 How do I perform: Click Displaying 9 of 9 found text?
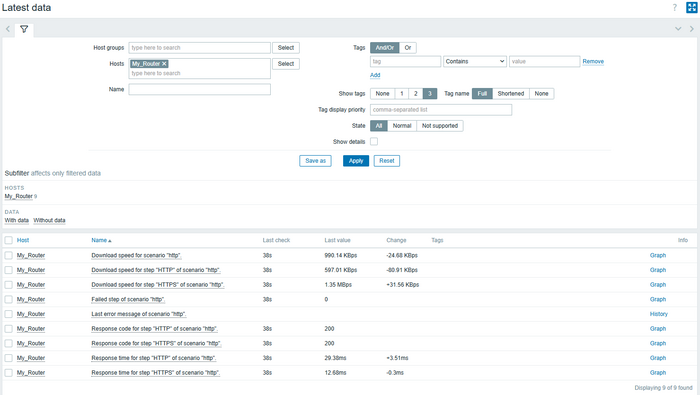[x=663, y=388]
